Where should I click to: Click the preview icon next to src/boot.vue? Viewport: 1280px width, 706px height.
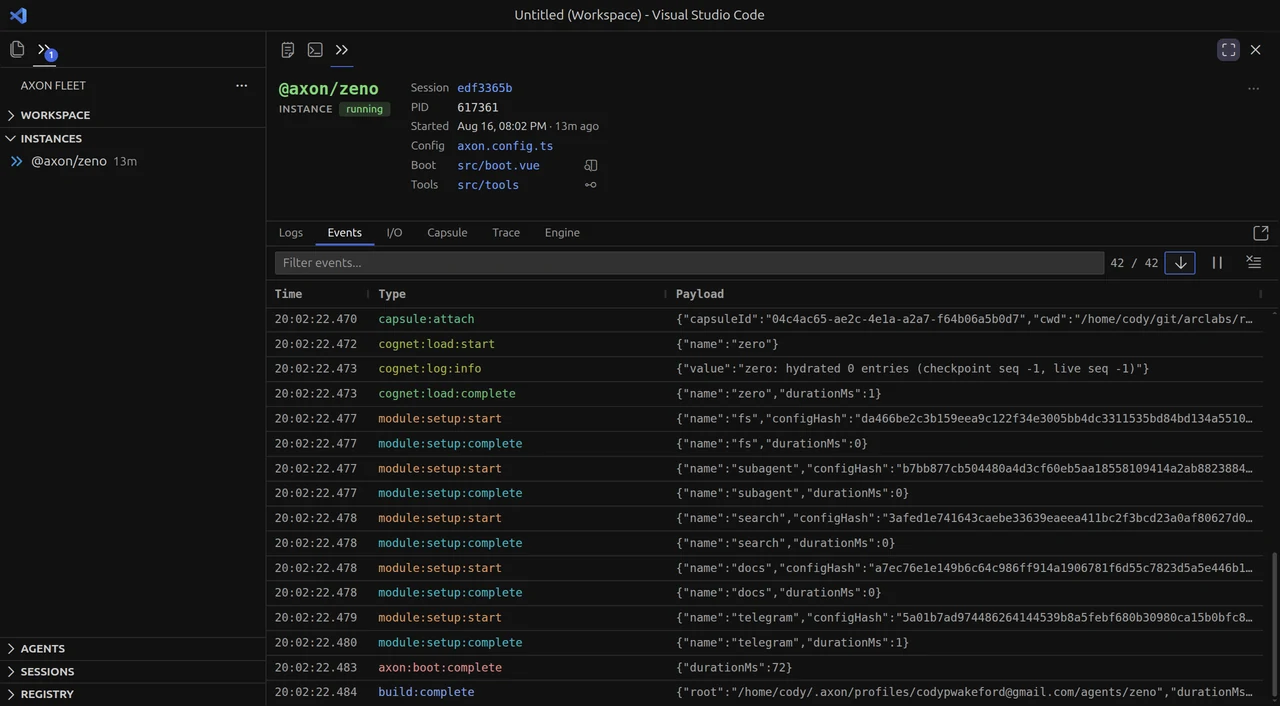coord(591,165)
